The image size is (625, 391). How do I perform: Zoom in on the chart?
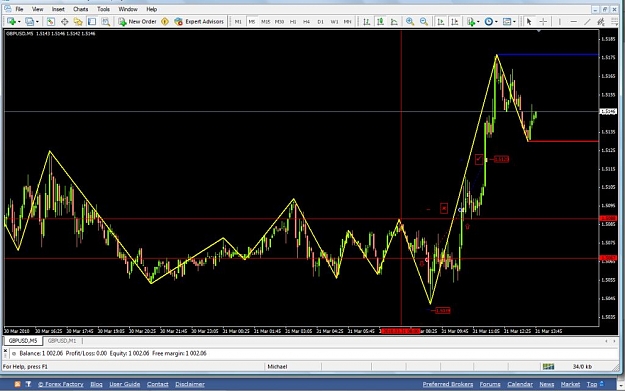pos(410,22)
